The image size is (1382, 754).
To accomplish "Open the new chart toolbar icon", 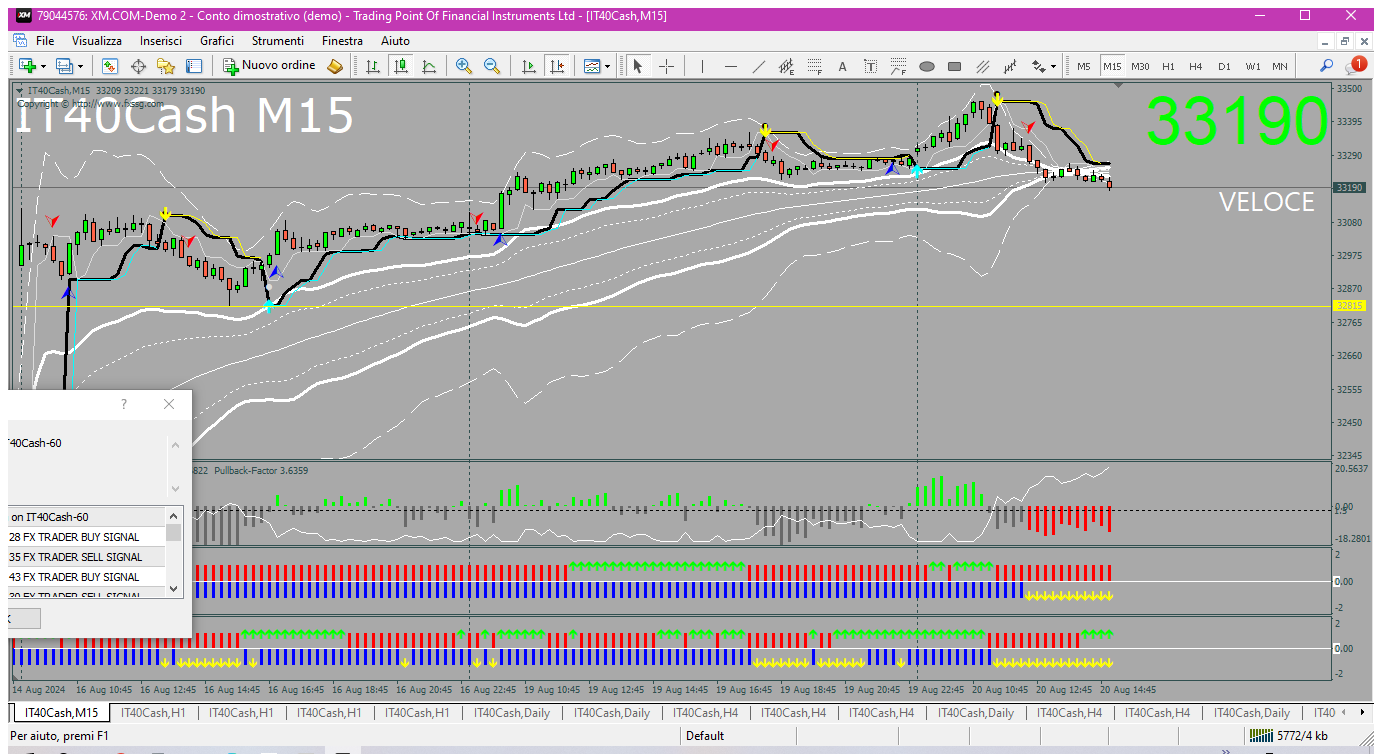I will click(27, 66).
